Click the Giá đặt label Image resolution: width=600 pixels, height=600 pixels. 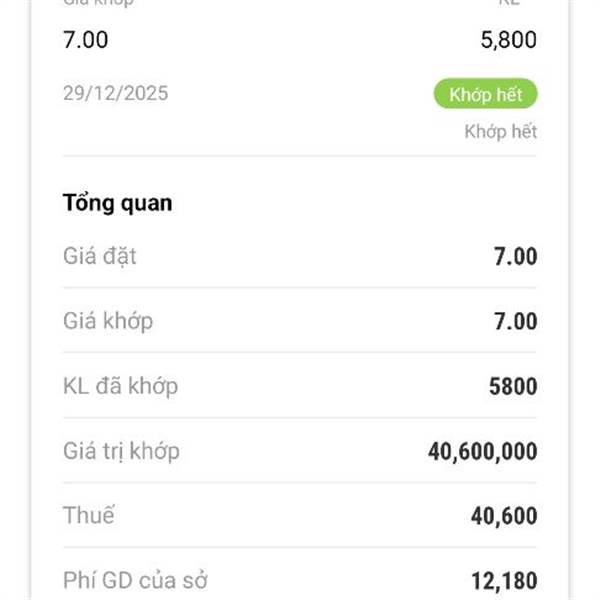(99, 256)
